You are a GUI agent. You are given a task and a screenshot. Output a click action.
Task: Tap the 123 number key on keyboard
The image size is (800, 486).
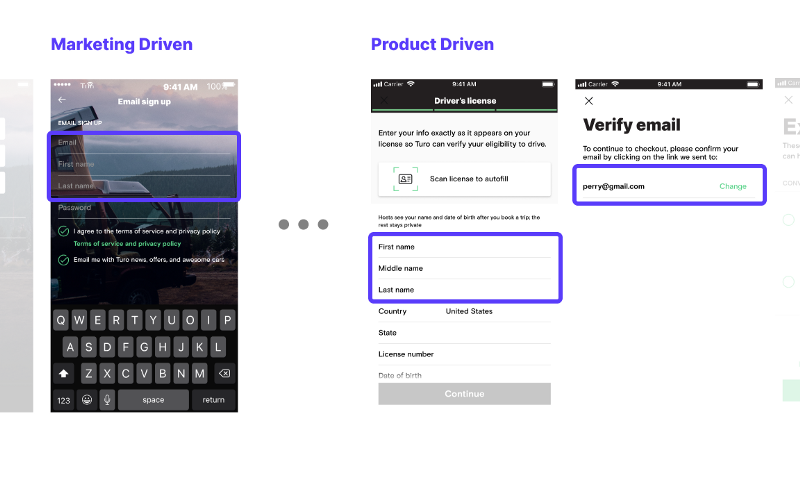point(64,400)
